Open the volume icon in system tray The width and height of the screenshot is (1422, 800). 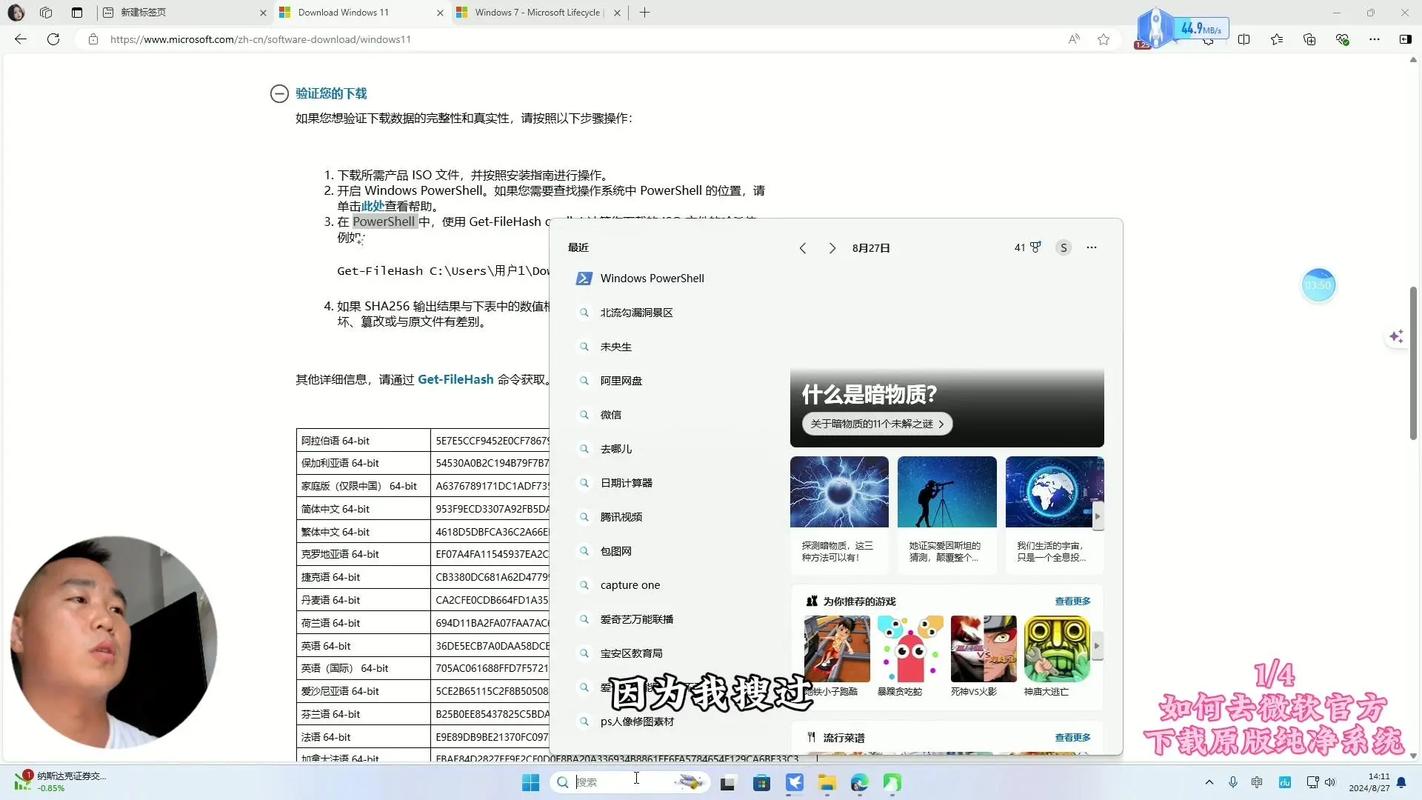click(1330, 782)
